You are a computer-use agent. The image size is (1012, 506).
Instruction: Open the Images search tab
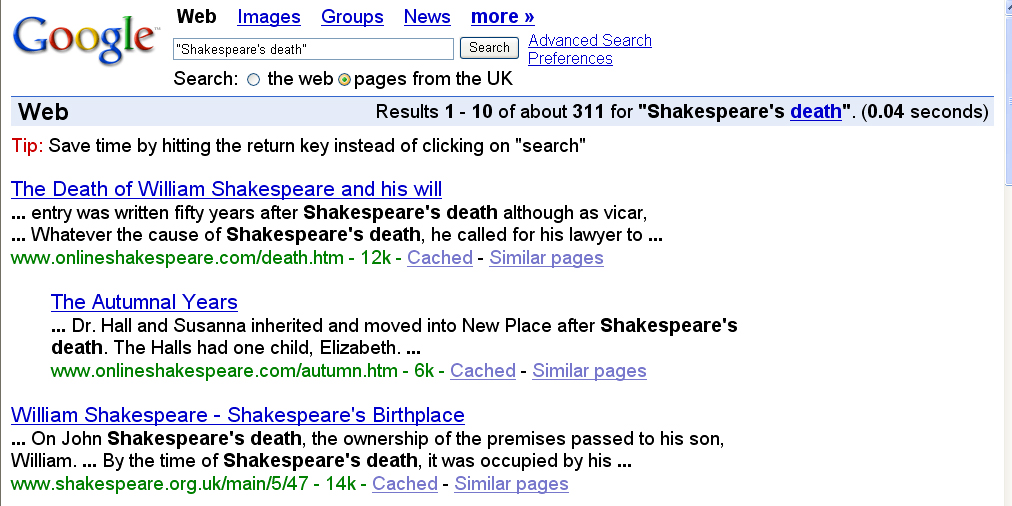(268, 17)
